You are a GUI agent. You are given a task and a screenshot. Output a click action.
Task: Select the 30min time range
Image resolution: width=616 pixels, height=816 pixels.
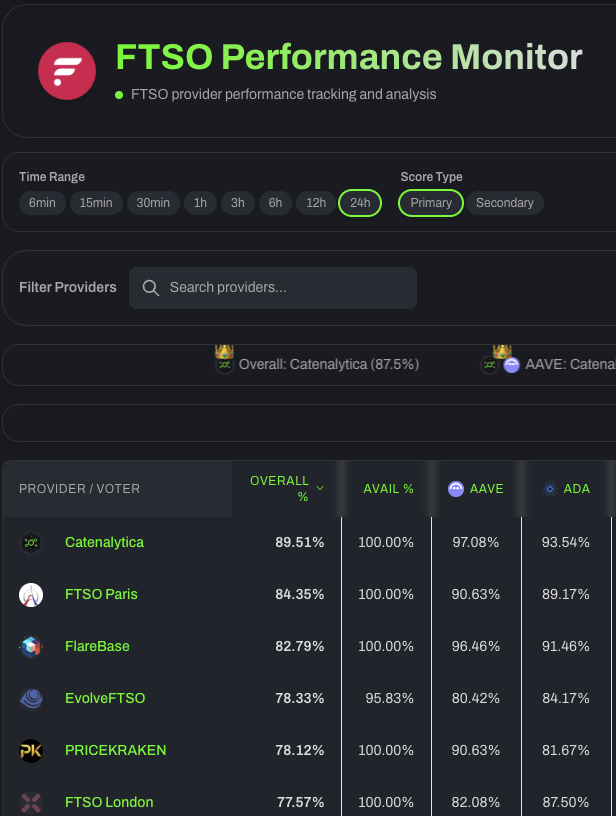(x=153, y=203)
